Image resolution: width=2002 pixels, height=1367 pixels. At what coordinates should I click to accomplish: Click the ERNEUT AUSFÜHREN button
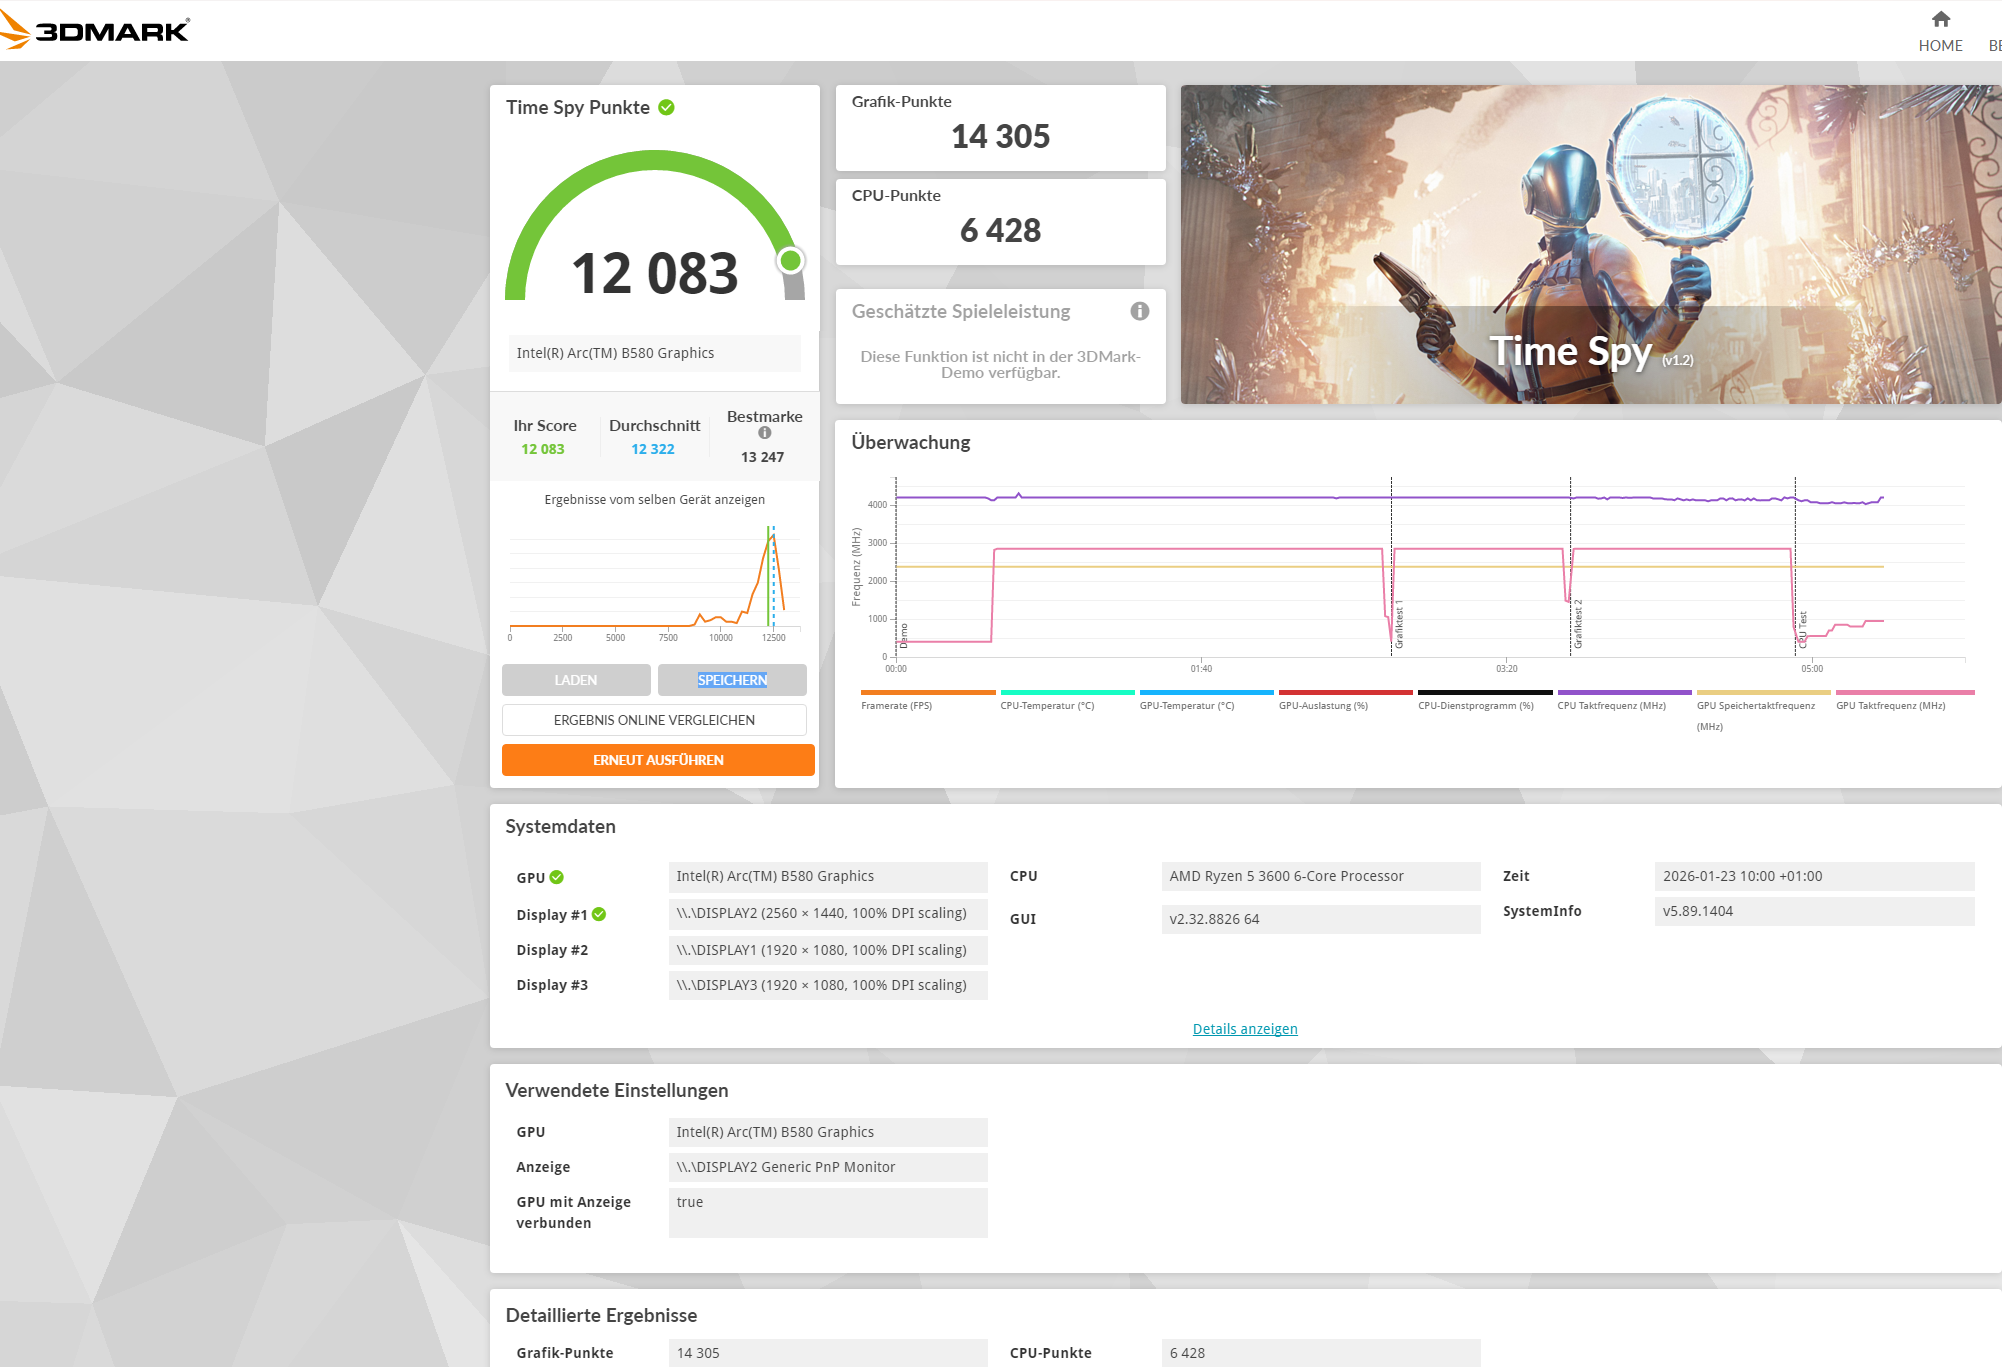tap(658, 760)
